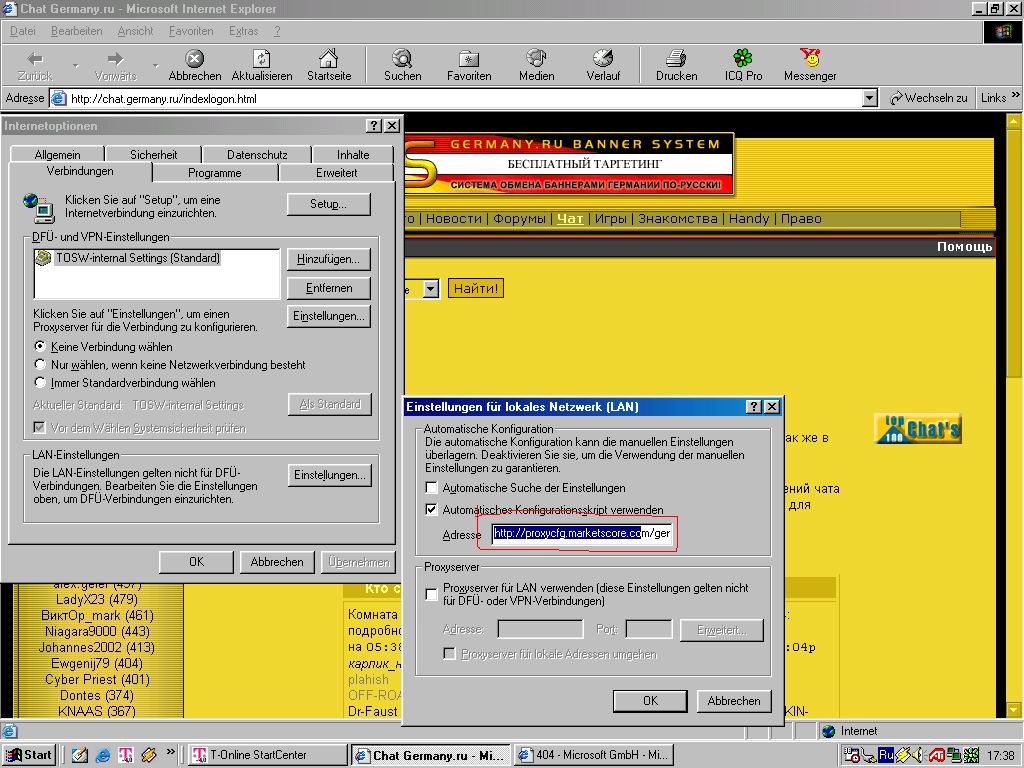Click the Новости navigation link
Image resolution: width=1024 pixels, height=768 pixels.
[454, 219]
